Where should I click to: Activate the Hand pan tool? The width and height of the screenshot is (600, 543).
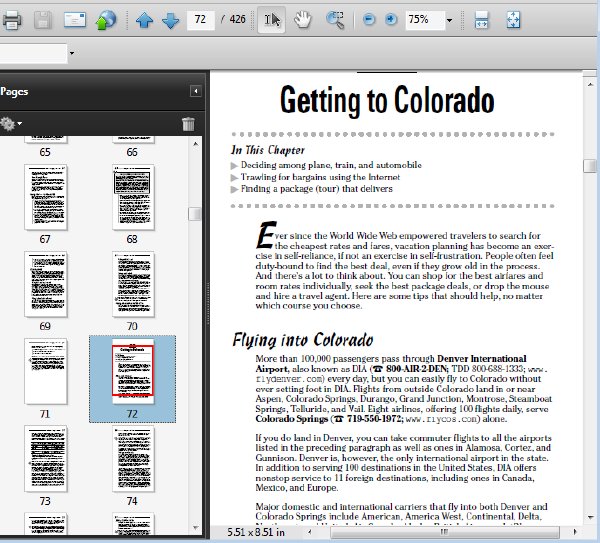click(x=302, y=20)
